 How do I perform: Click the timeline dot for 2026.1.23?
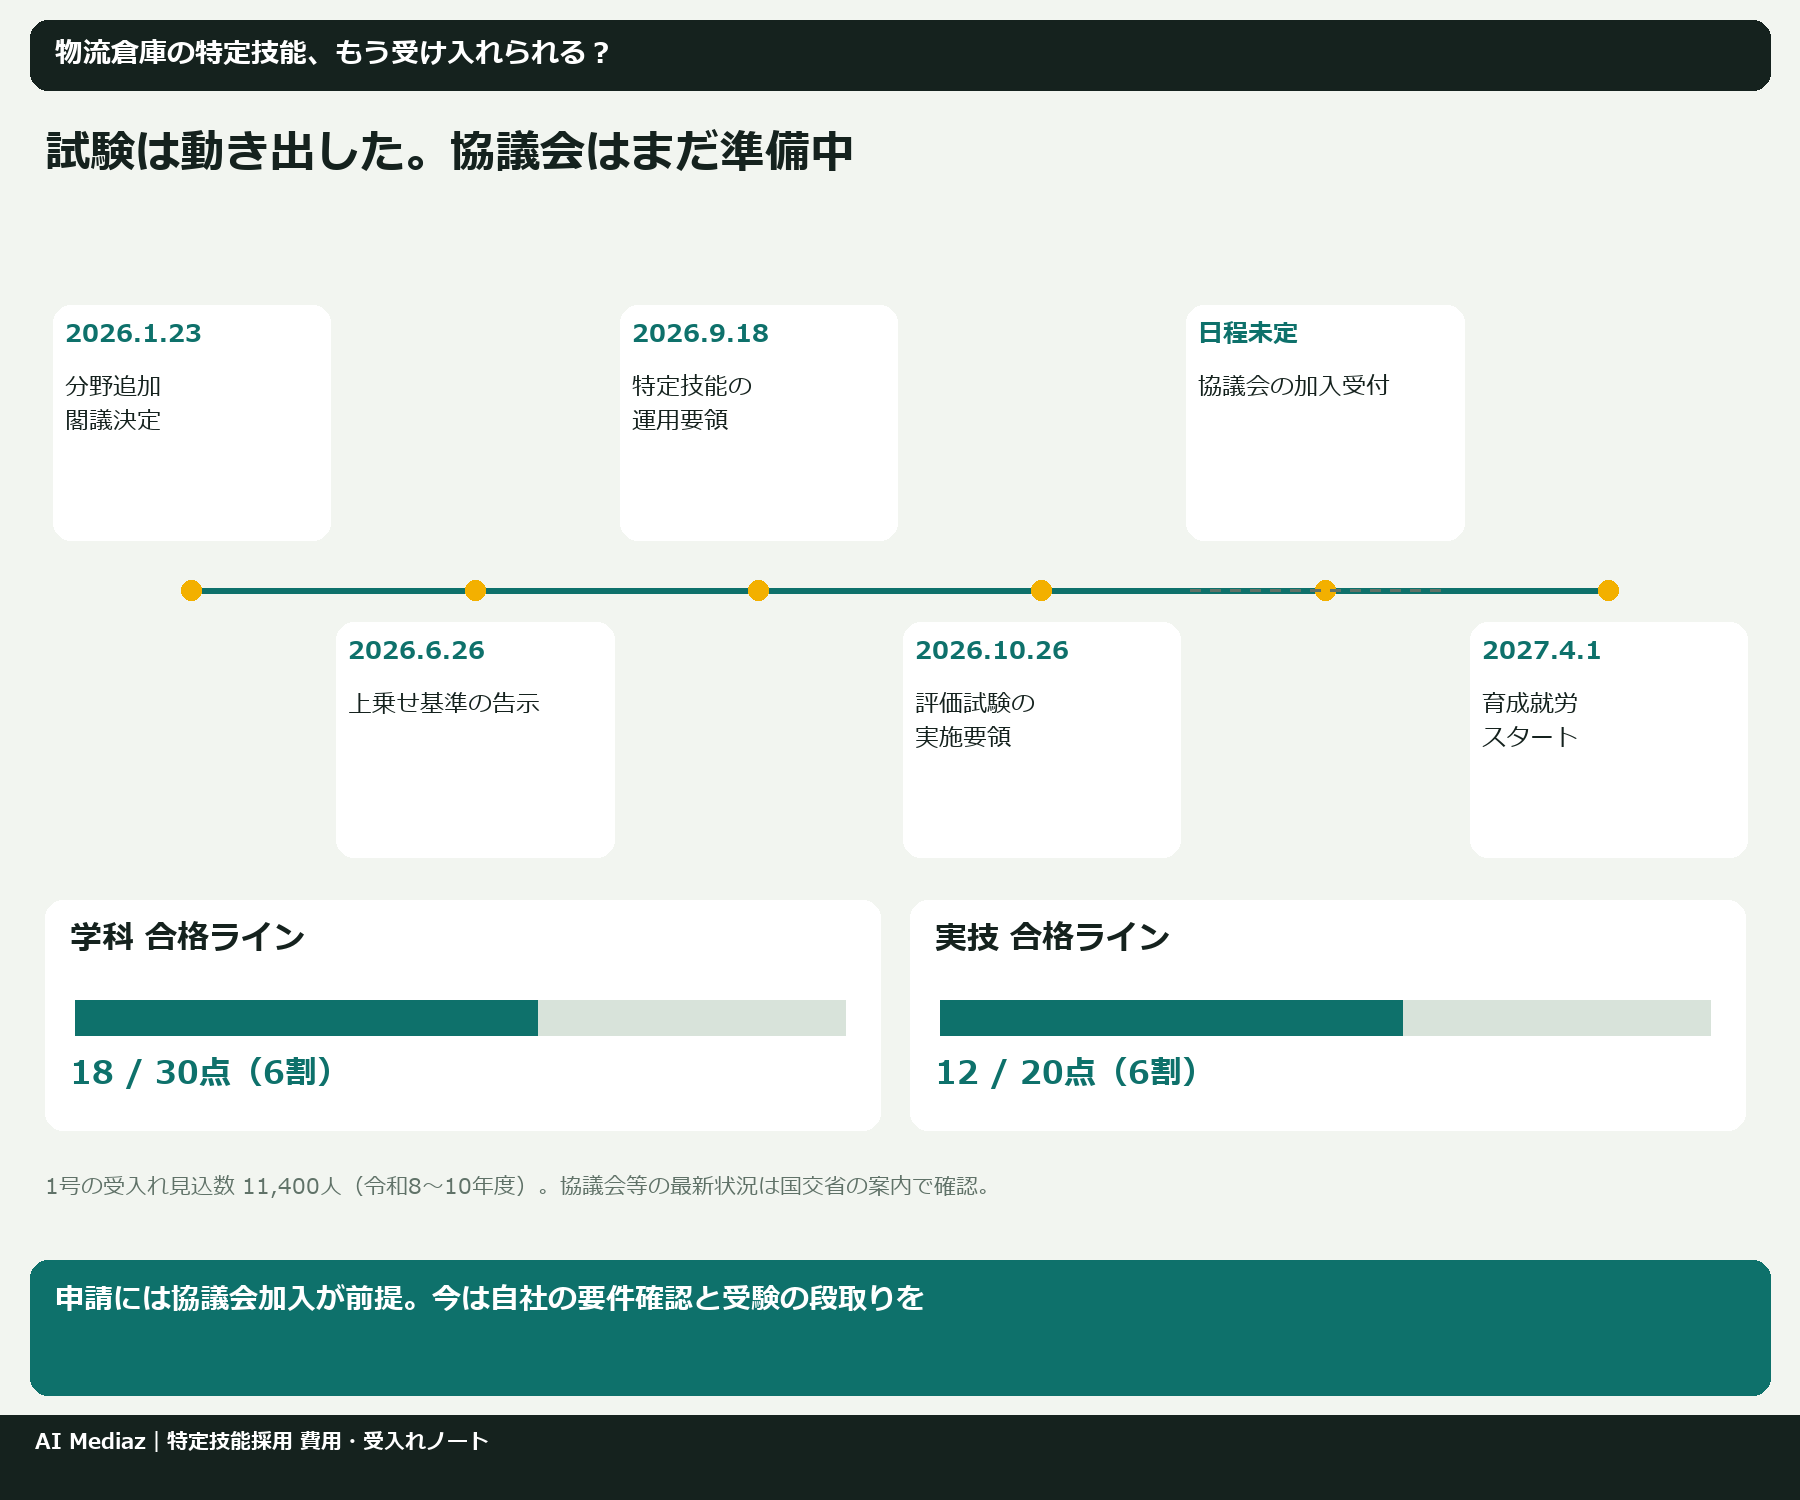(191, 591)
